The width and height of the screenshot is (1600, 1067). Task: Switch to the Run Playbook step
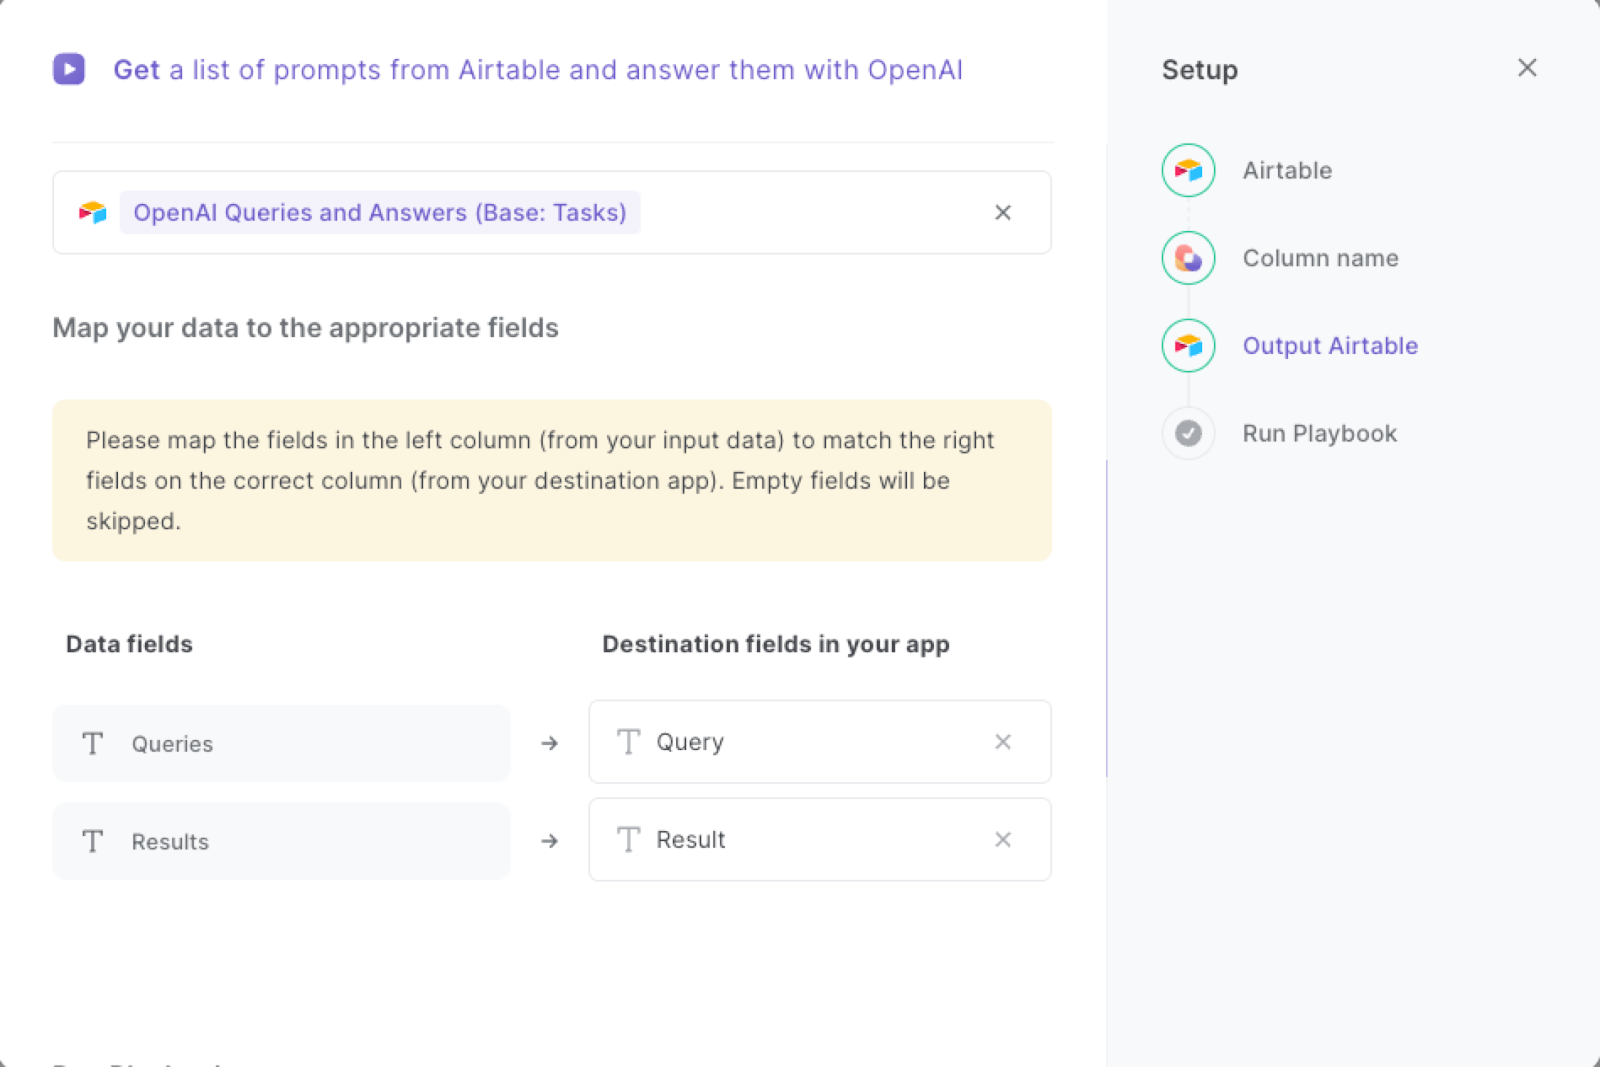tap(1319, 433)
